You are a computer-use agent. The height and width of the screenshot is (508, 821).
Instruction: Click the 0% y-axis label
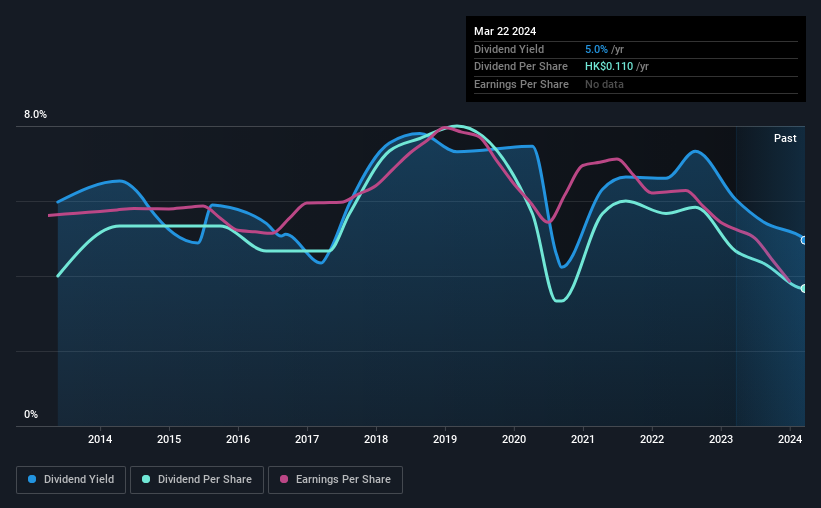(x=31, y=414)
